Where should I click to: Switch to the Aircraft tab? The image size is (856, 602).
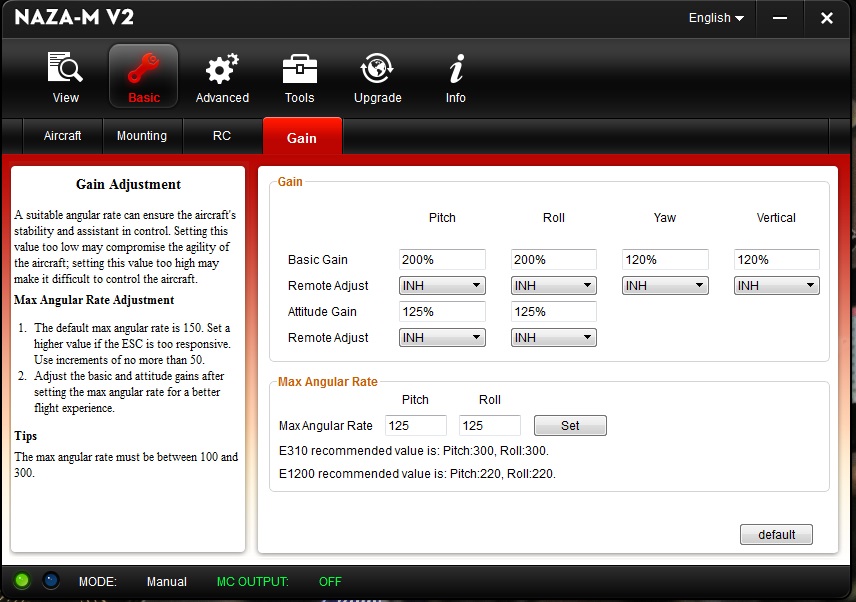(x=62, y=136)
